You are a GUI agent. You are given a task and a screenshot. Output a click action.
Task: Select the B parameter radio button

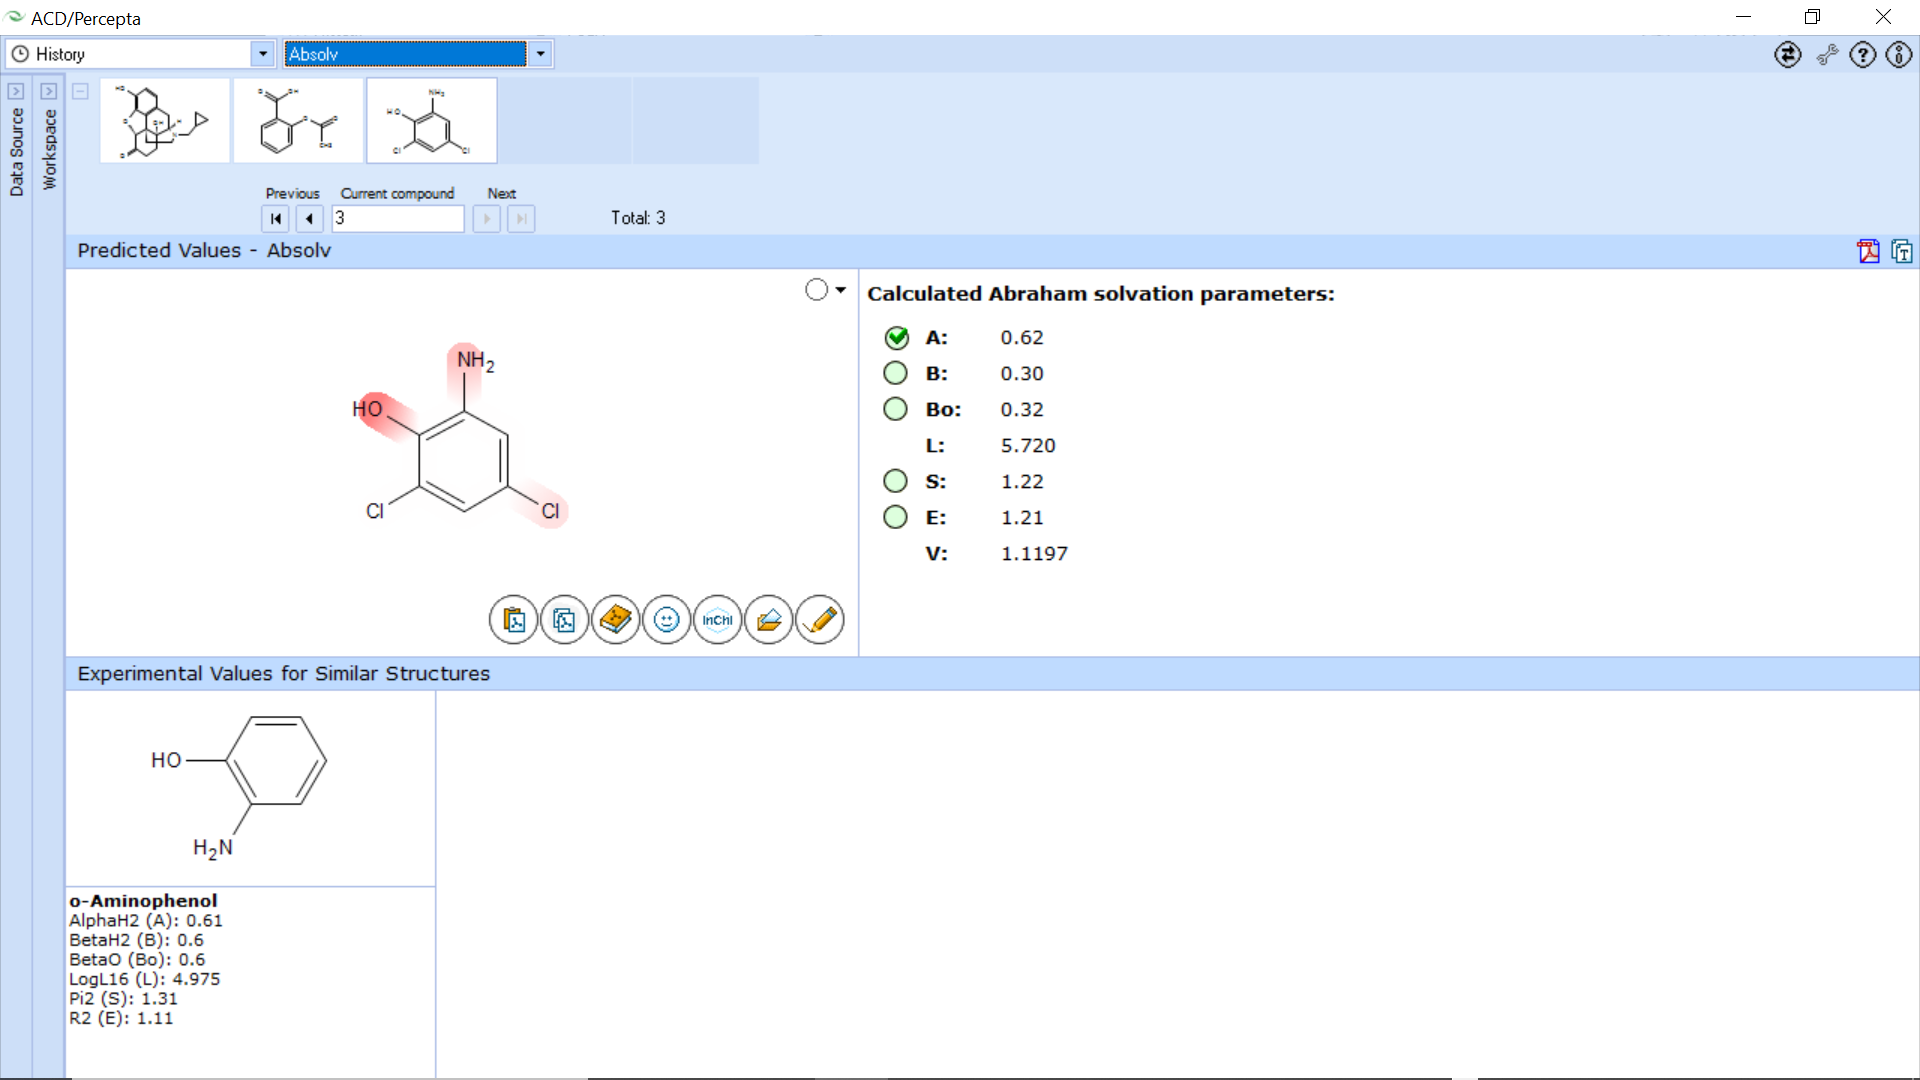895,373
